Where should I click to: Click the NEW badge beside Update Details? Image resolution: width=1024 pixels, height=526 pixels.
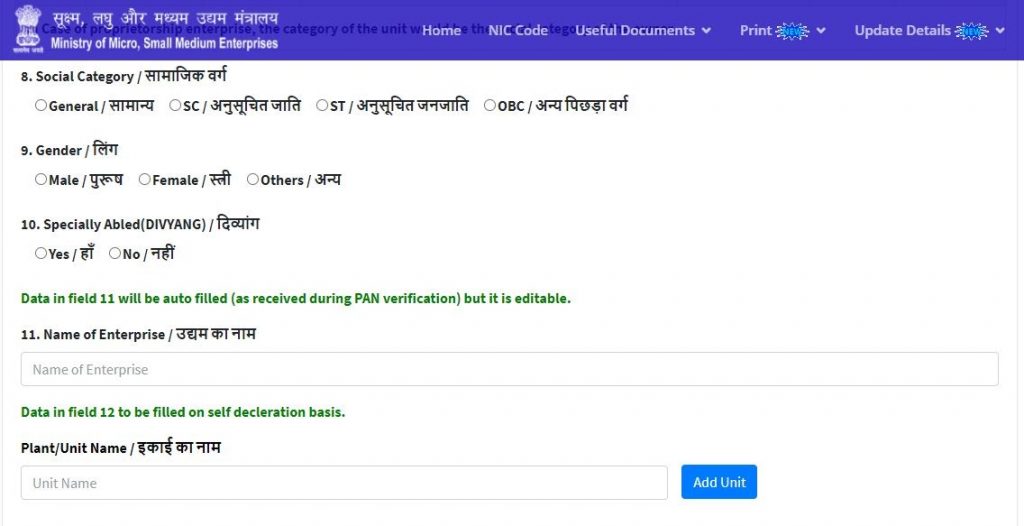pos(971,31)
